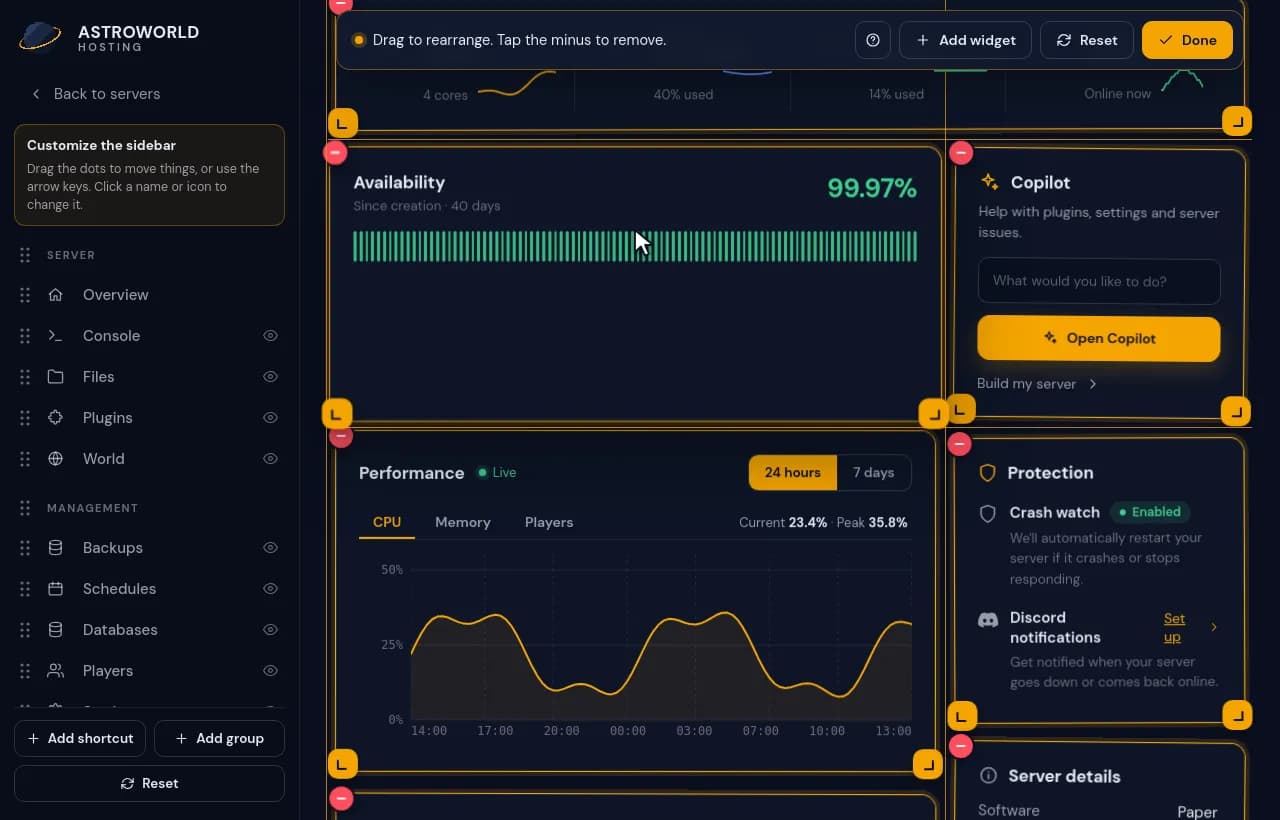Image resolution: width=1280 pixels, height=820 pixels.
Task: Click the Open Copilot button
Action: pyautogui.click(x=1099, y=338)
